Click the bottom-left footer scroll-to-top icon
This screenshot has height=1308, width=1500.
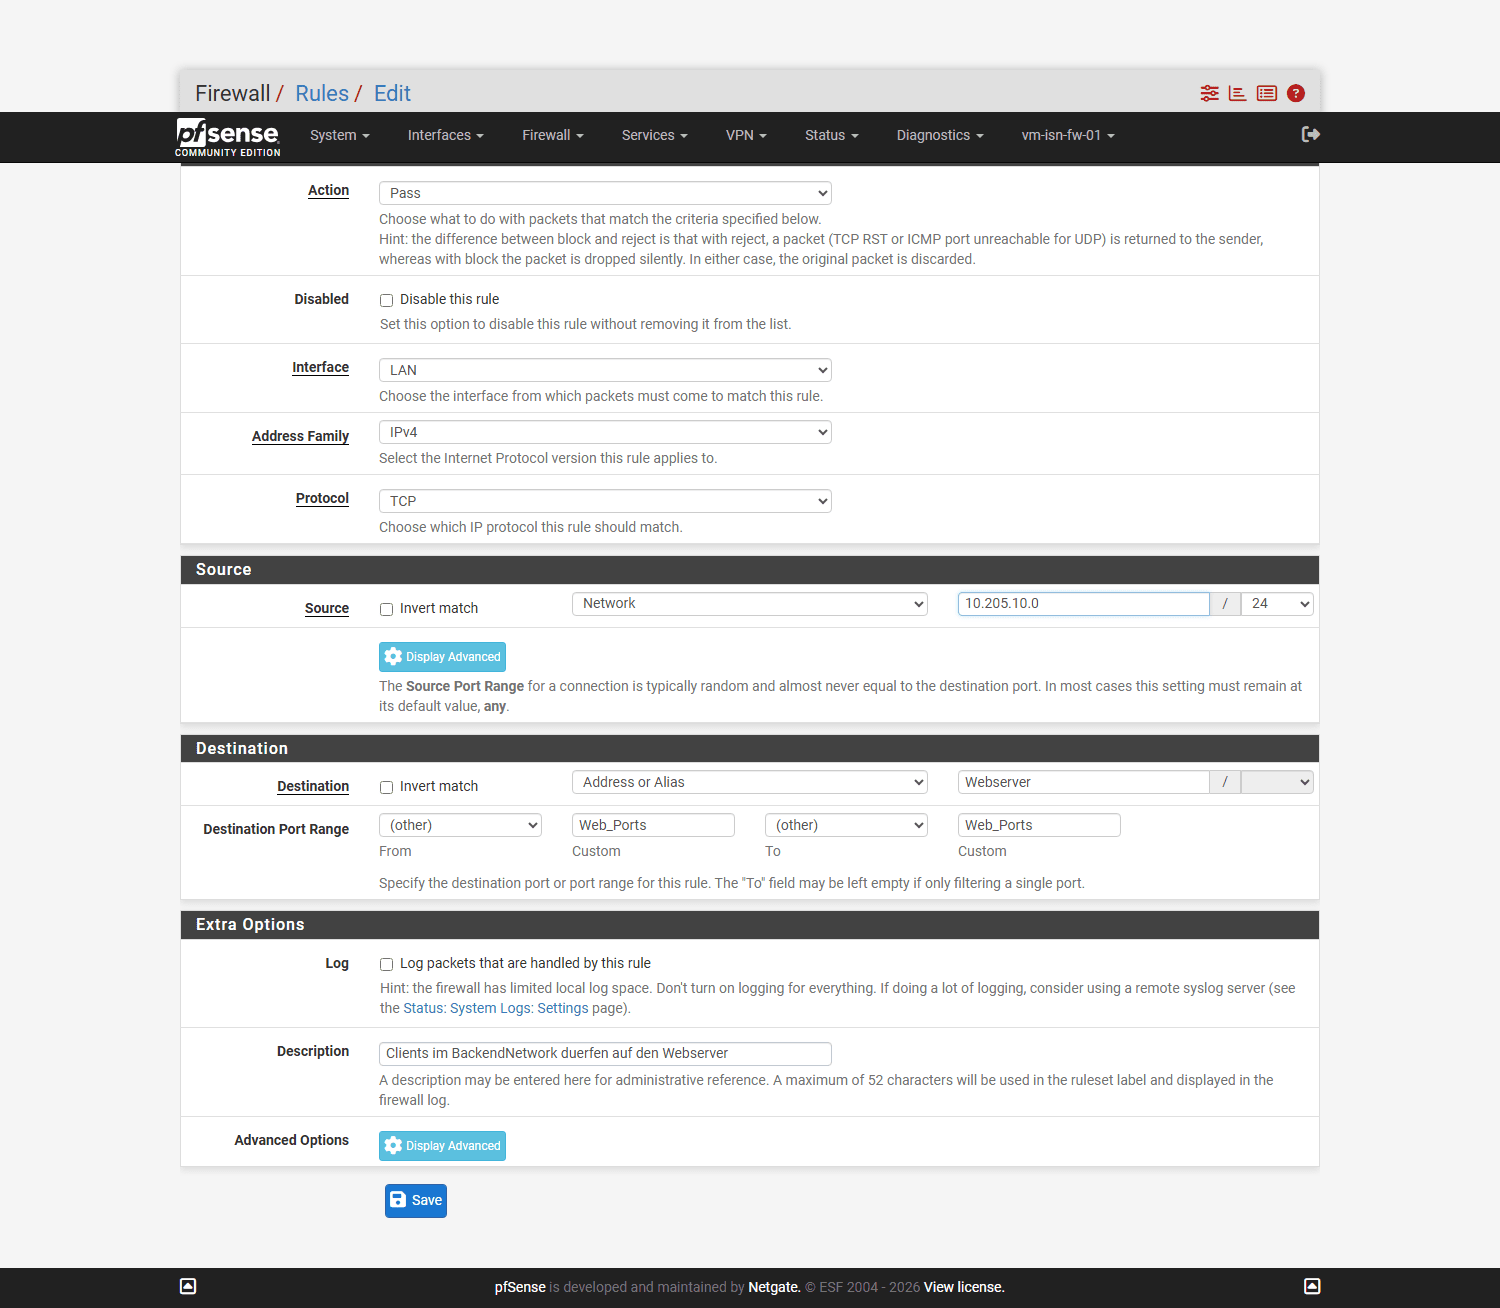pos(188,1286)
